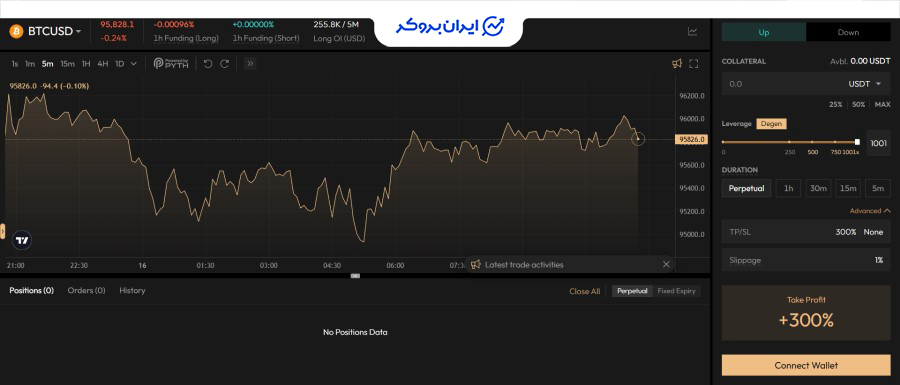900x385 pixels.
Task: Select Perpetual duration
Action: click(x=746, y=188)
